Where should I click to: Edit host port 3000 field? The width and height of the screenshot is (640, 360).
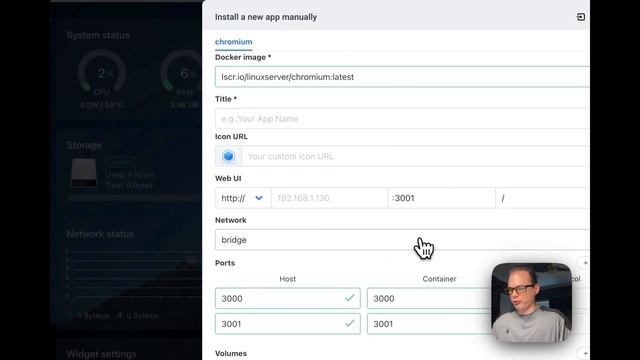click(288, 298)
